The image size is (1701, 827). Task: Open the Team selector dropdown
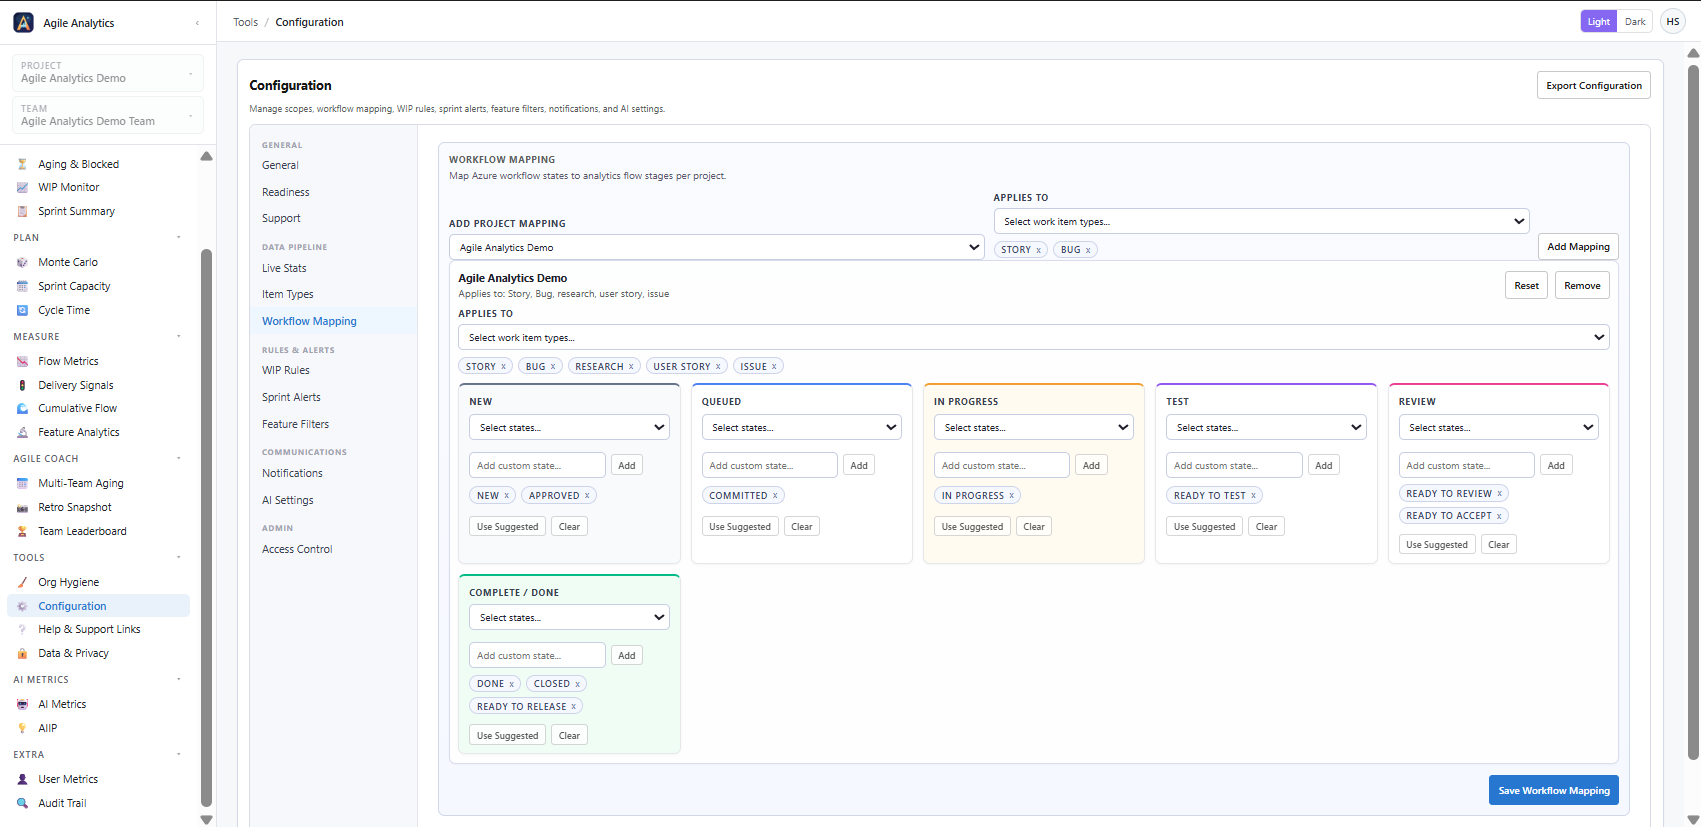pos(108,115)
